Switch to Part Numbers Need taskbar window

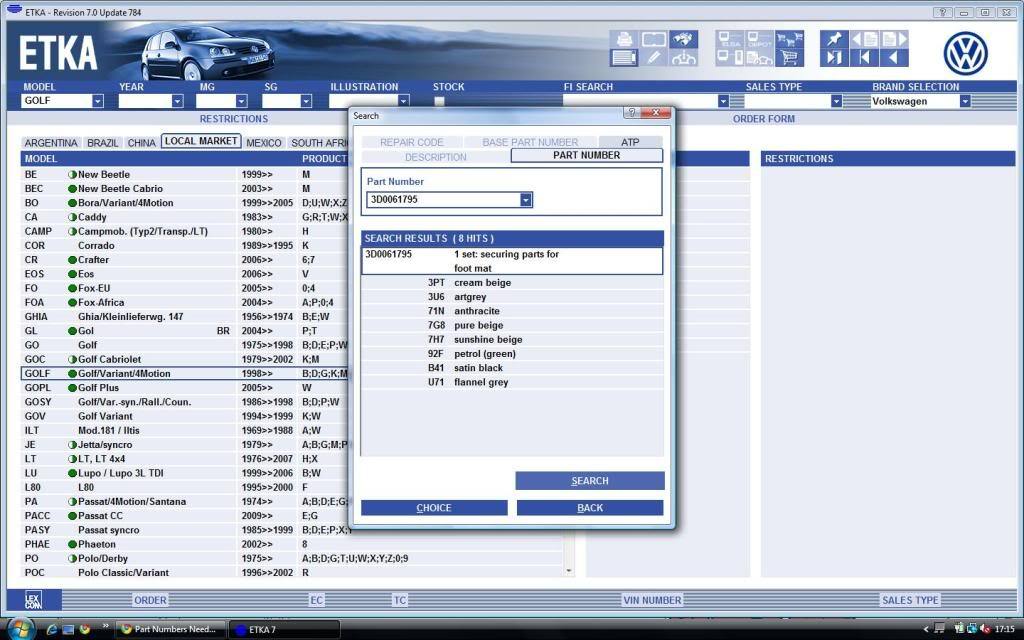pos(171,630)
